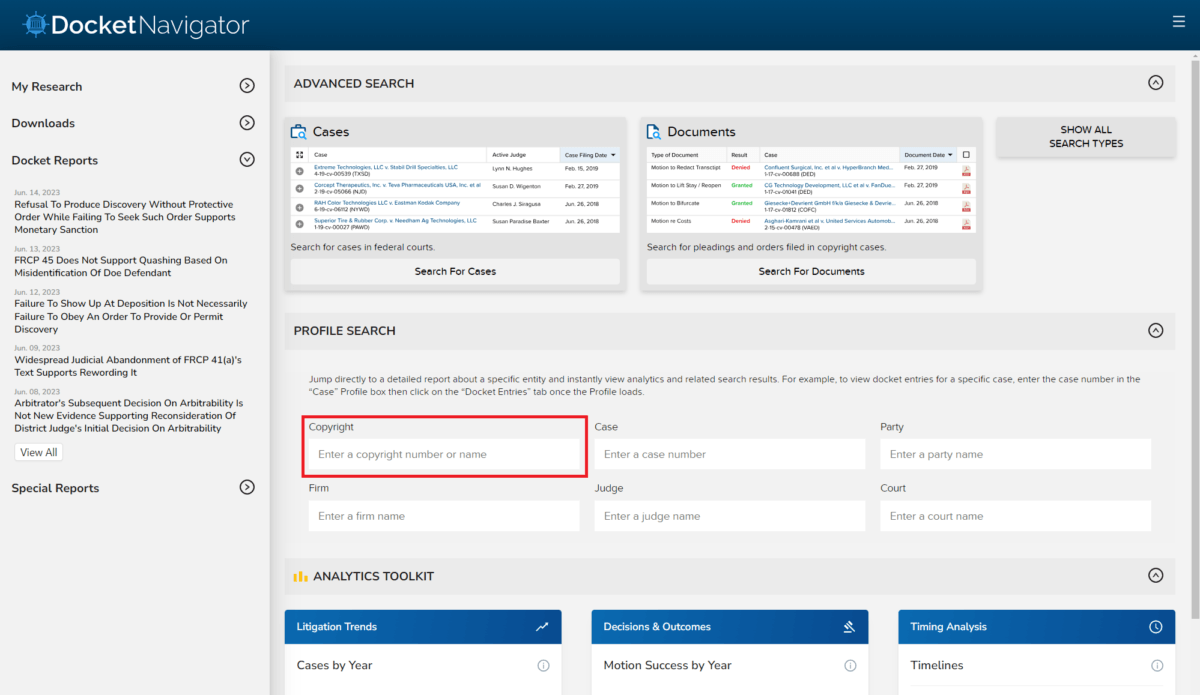Click the info icon beside Motion Success by Year

(x=850, y=665)
